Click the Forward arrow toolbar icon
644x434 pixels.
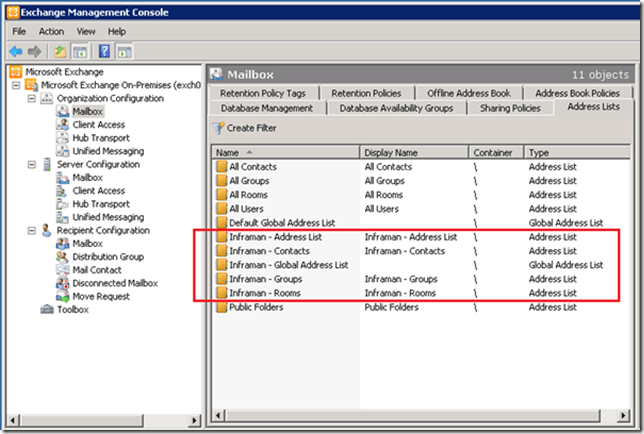click(x=36, y=51)
